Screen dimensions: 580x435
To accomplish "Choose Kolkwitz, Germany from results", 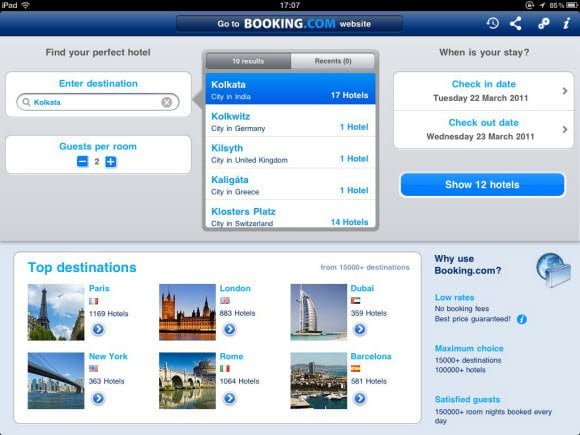I will [x=290, y=121].
